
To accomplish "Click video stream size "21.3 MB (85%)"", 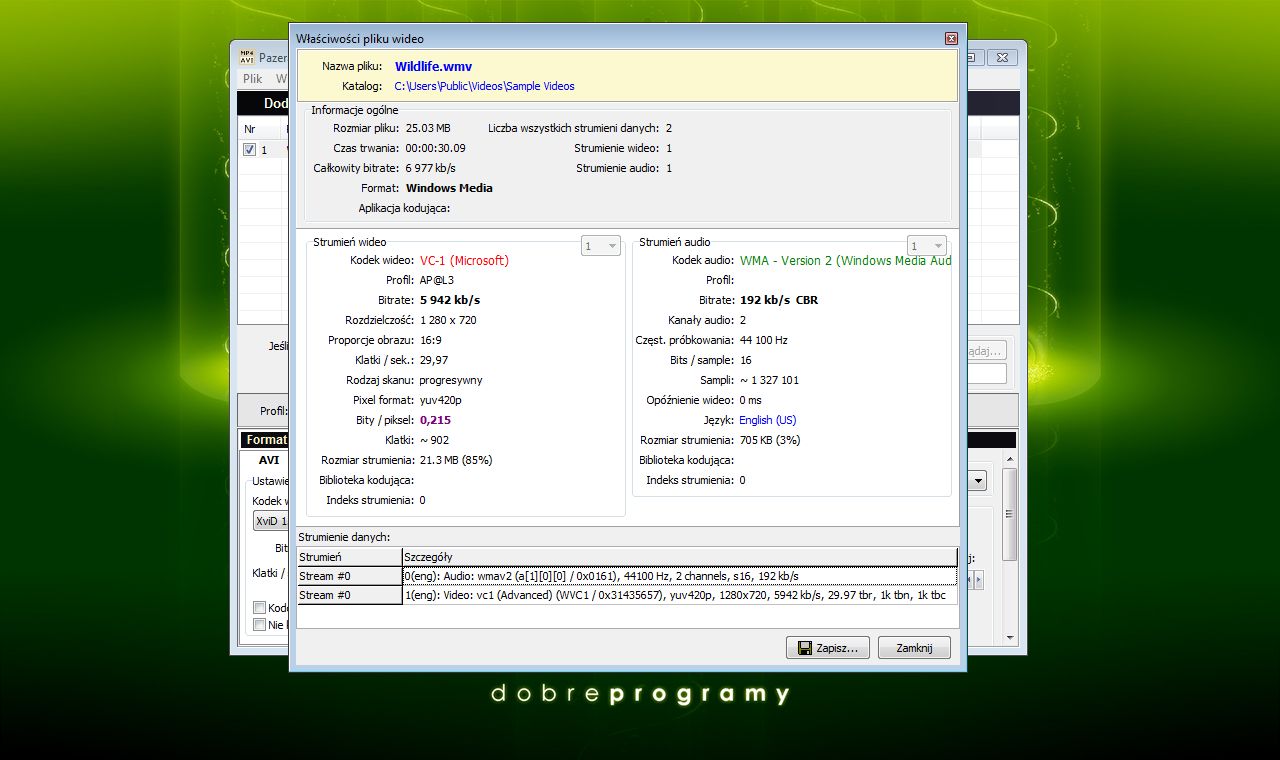I will 456,460.
